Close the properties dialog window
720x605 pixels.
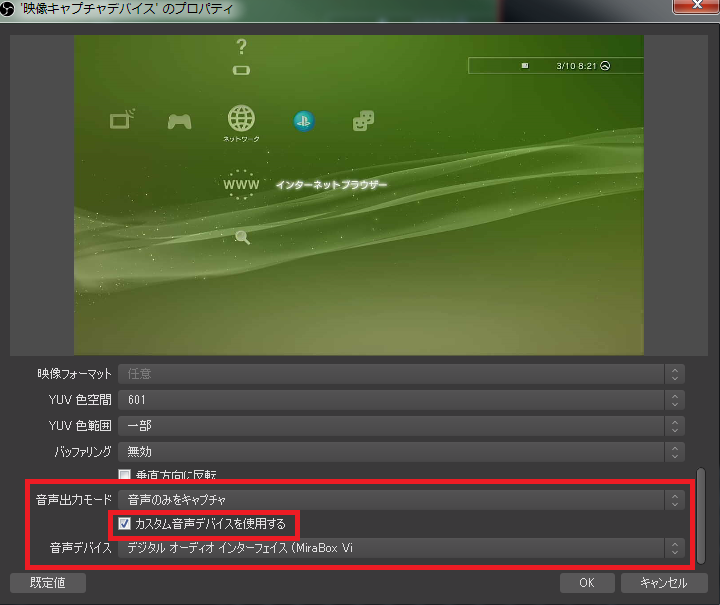click(x=695, y=6)
